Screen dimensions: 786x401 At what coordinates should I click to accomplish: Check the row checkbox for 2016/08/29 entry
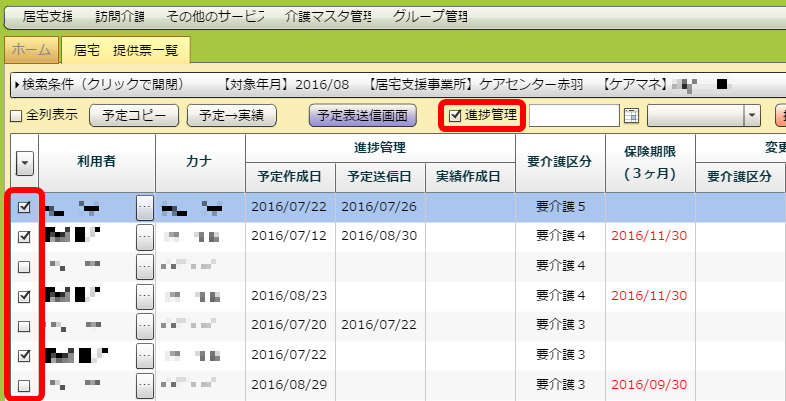coord(25,385)
